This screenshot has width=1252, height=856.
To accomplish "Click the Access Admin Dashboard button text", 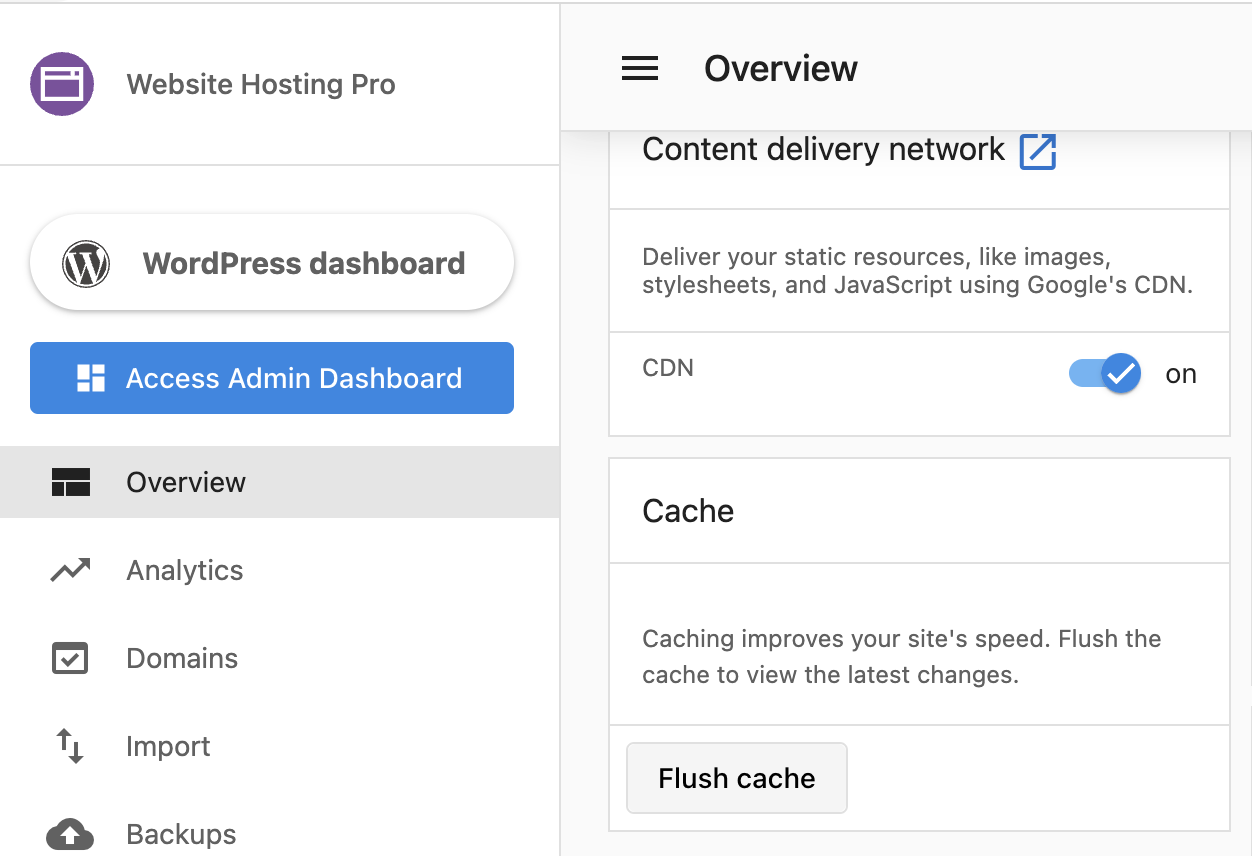I will [294, 379].
